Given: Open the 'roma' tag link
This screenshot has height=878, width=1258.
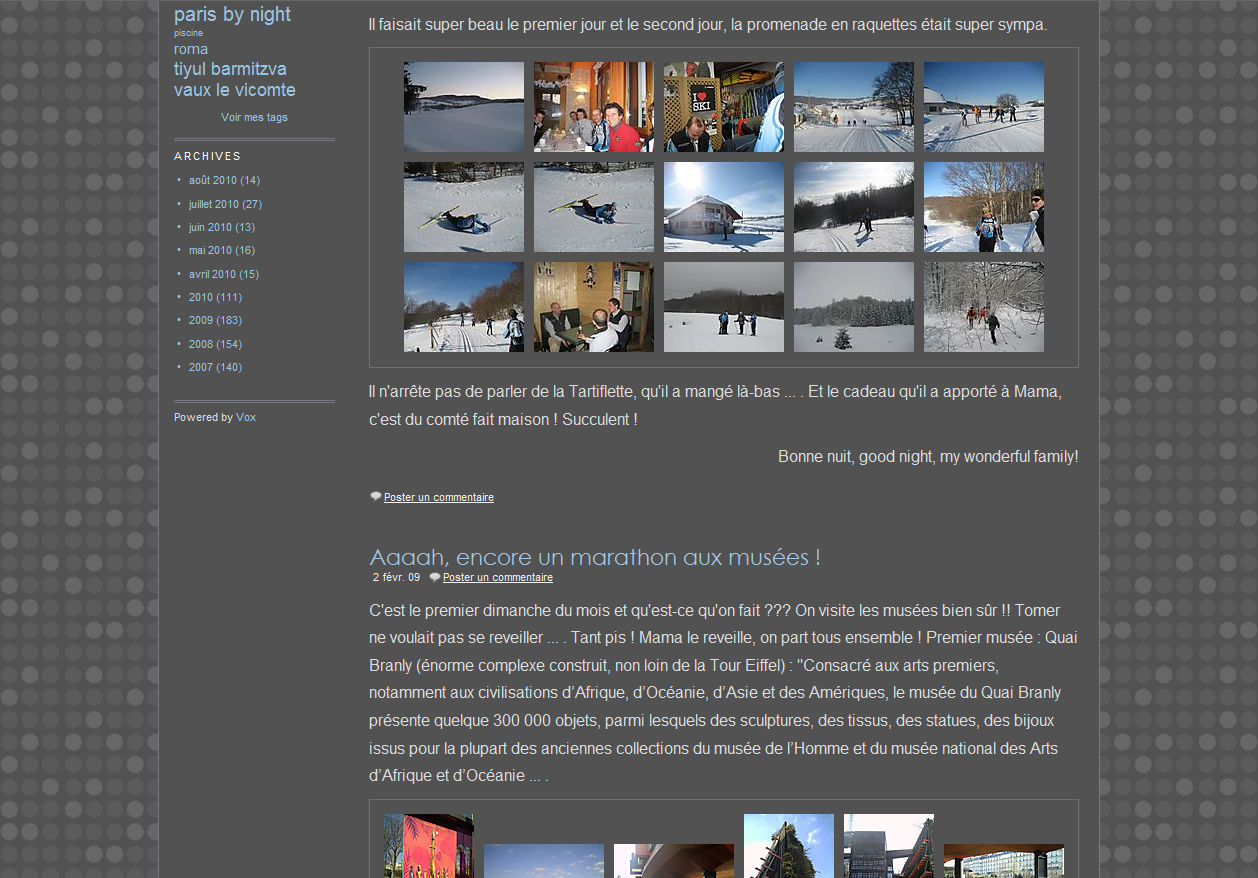Looking at the screenshot, I should [191, 49].
